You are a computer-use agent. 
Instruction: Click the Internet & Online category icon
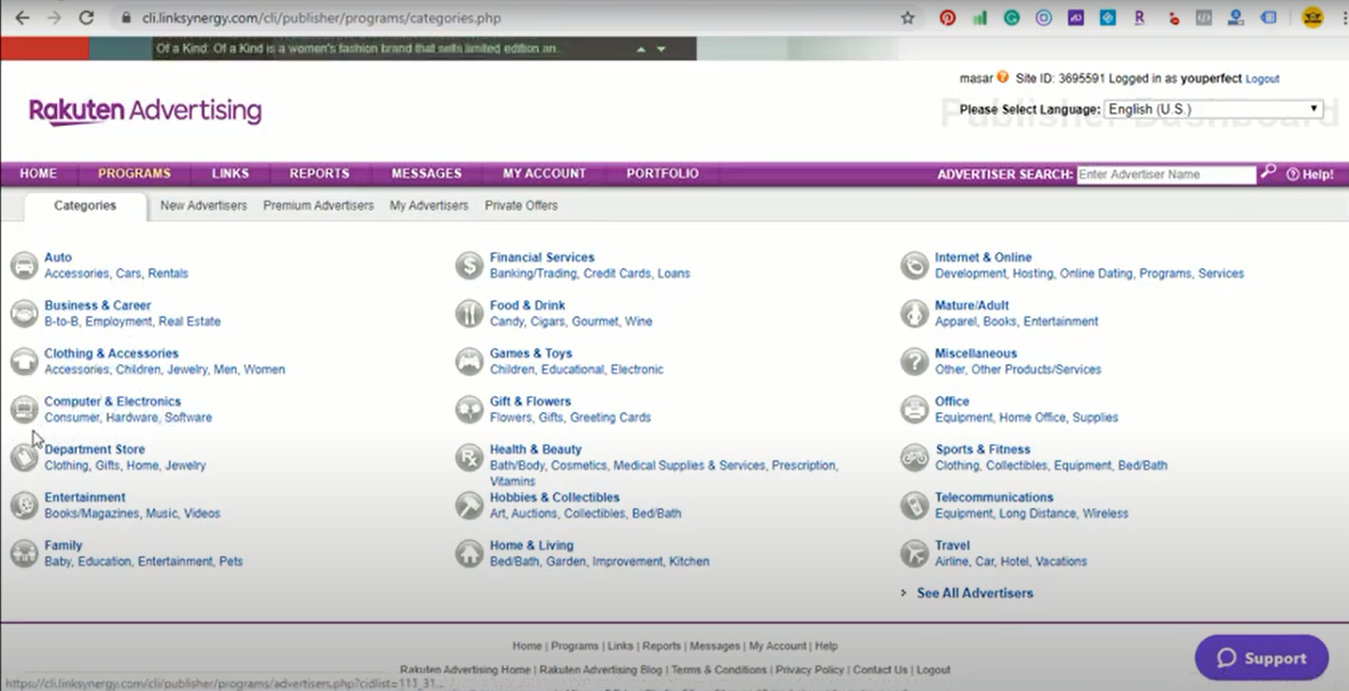tap(914, 266)
